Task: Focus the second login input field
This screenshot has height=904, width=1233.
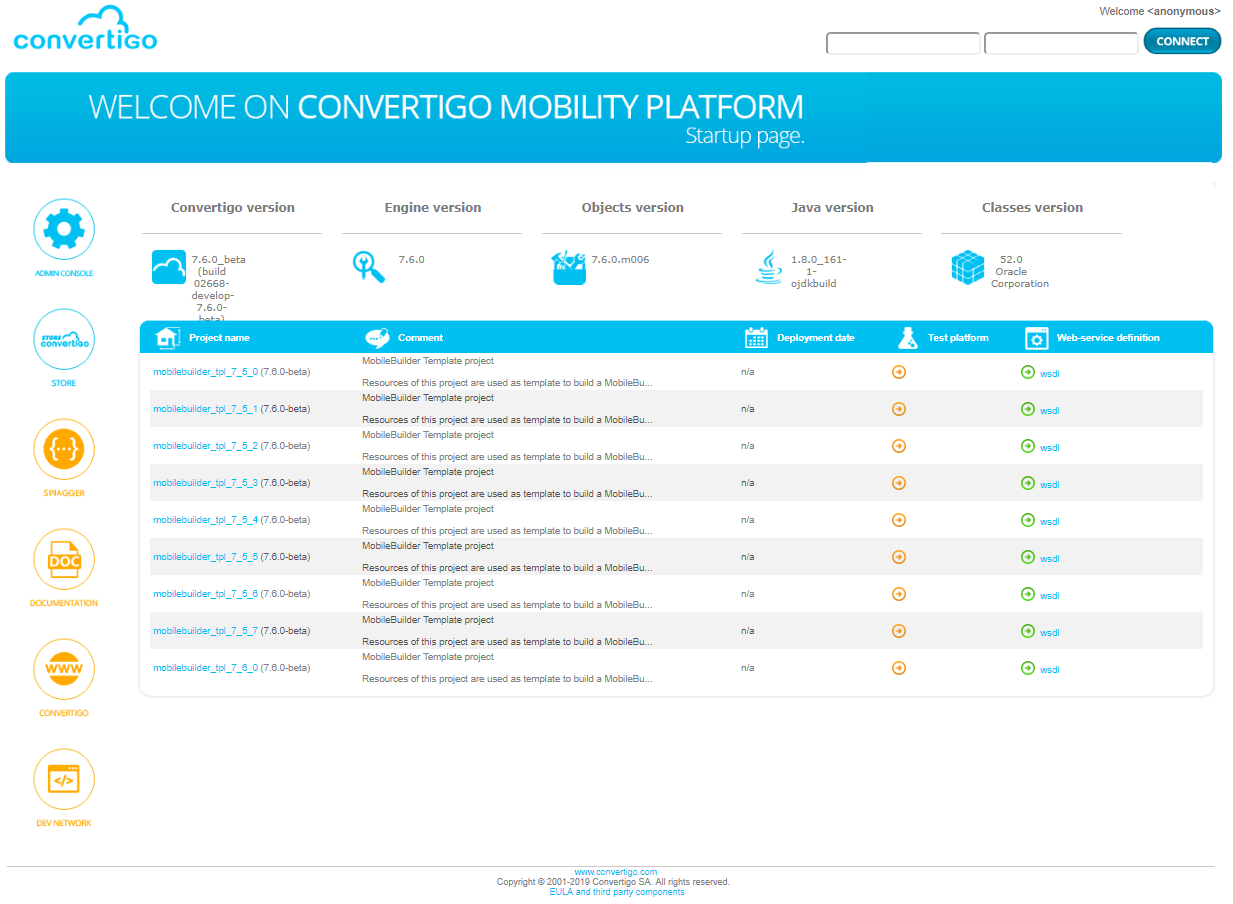Action: click(x=1060, y=43)
